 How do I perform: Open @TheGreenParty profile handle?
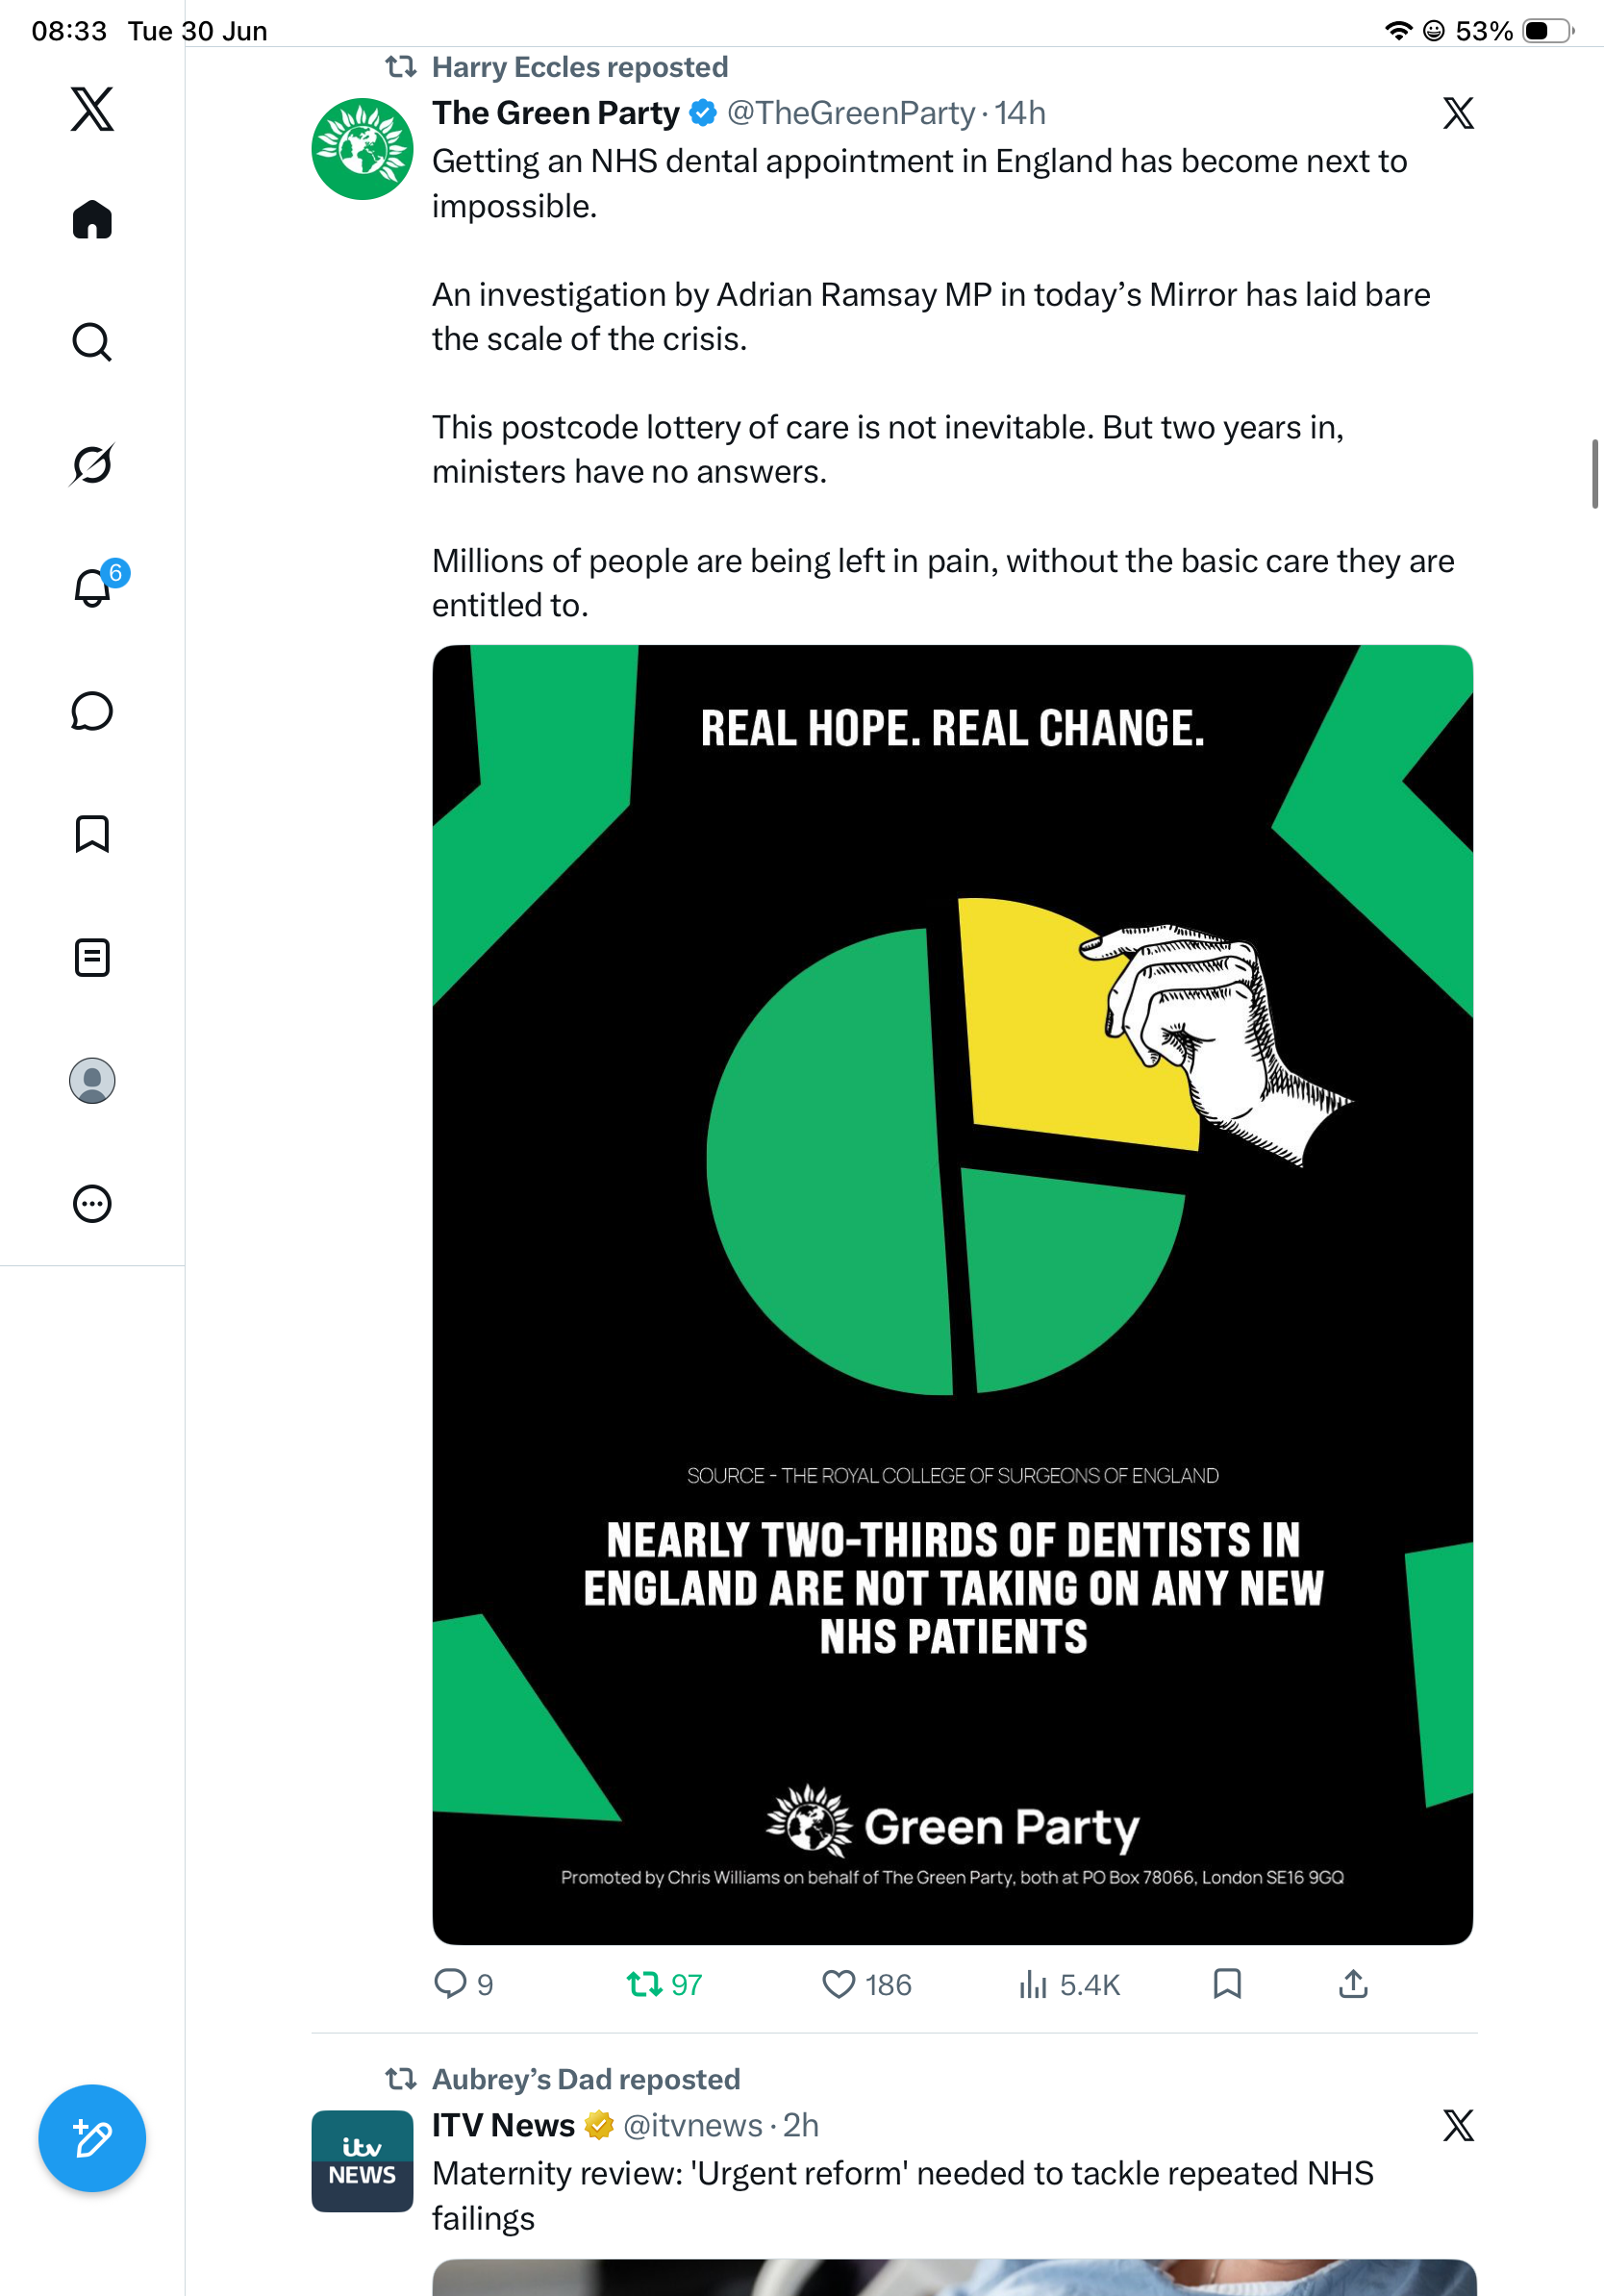click(850, 113)
